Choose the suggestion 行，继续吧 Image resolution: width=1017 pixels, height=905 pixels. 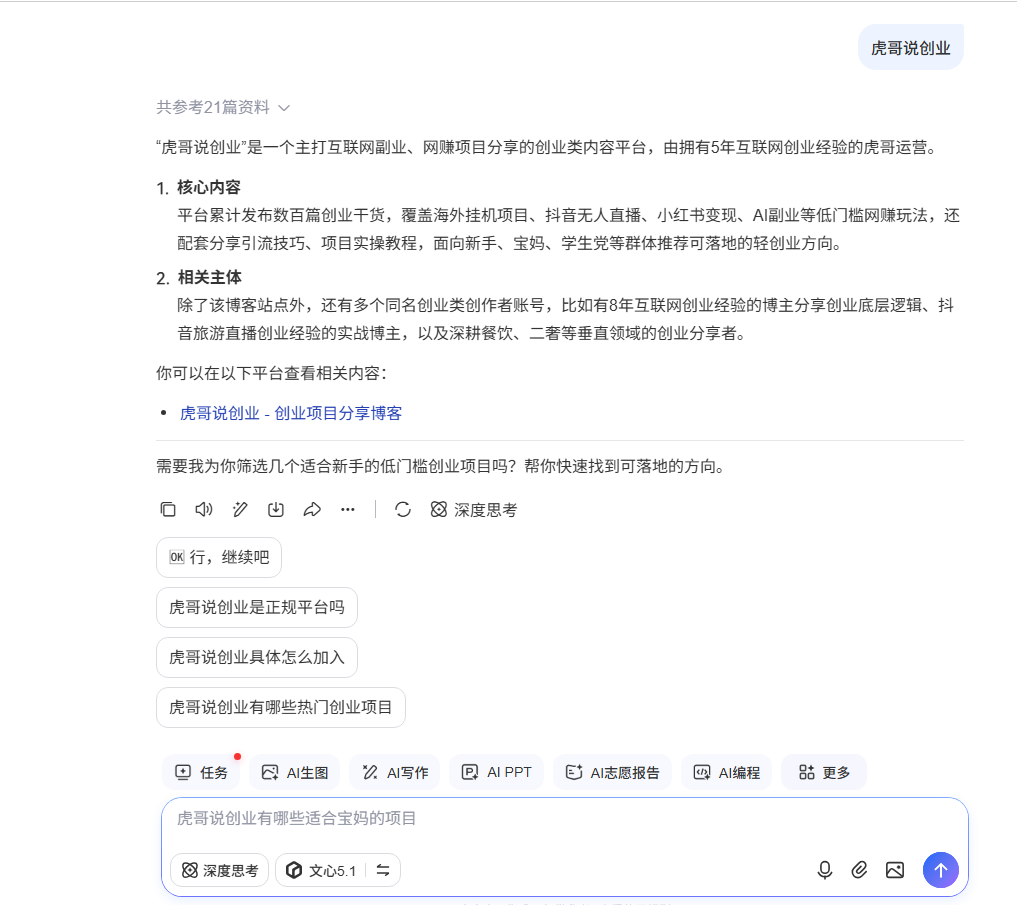[219, 557]
